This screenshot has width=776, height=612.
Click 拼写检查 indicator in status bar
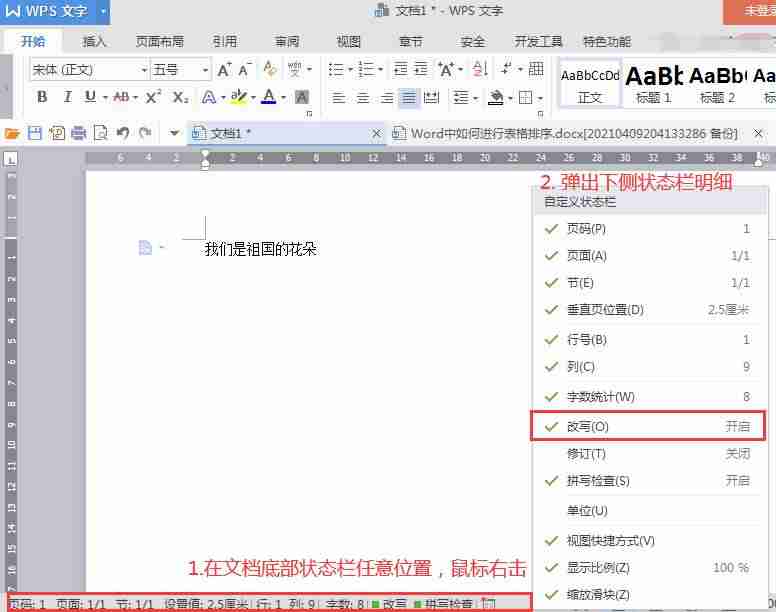pos(443,604)
